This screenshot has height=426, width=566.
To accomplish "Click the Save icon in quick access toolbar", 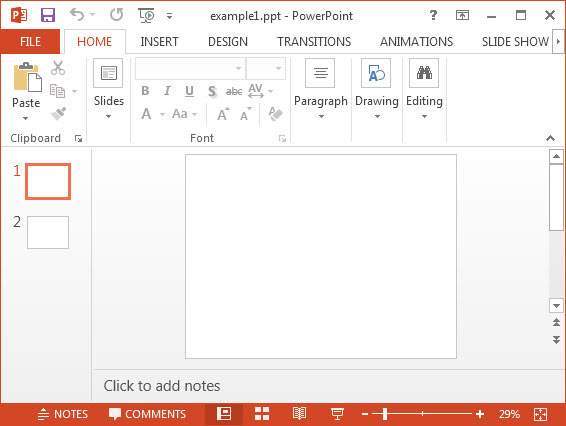I will [x=48, y=15].
